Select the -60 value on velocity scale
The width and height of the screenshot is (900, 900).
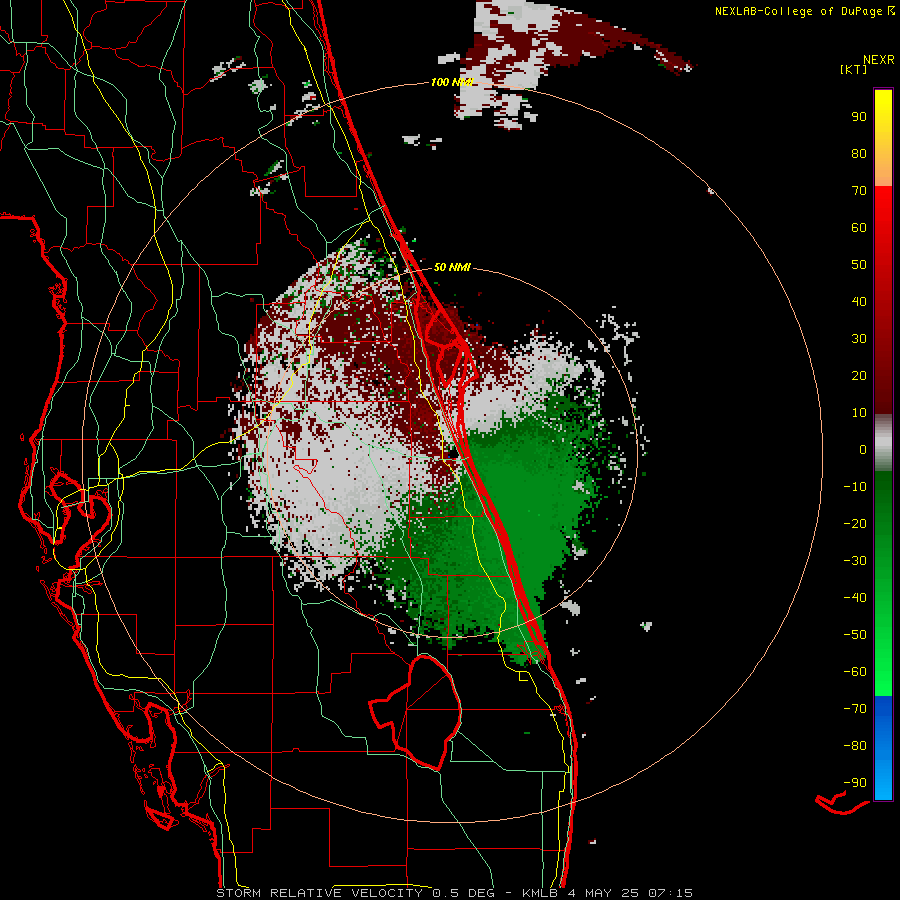point(855,672)
